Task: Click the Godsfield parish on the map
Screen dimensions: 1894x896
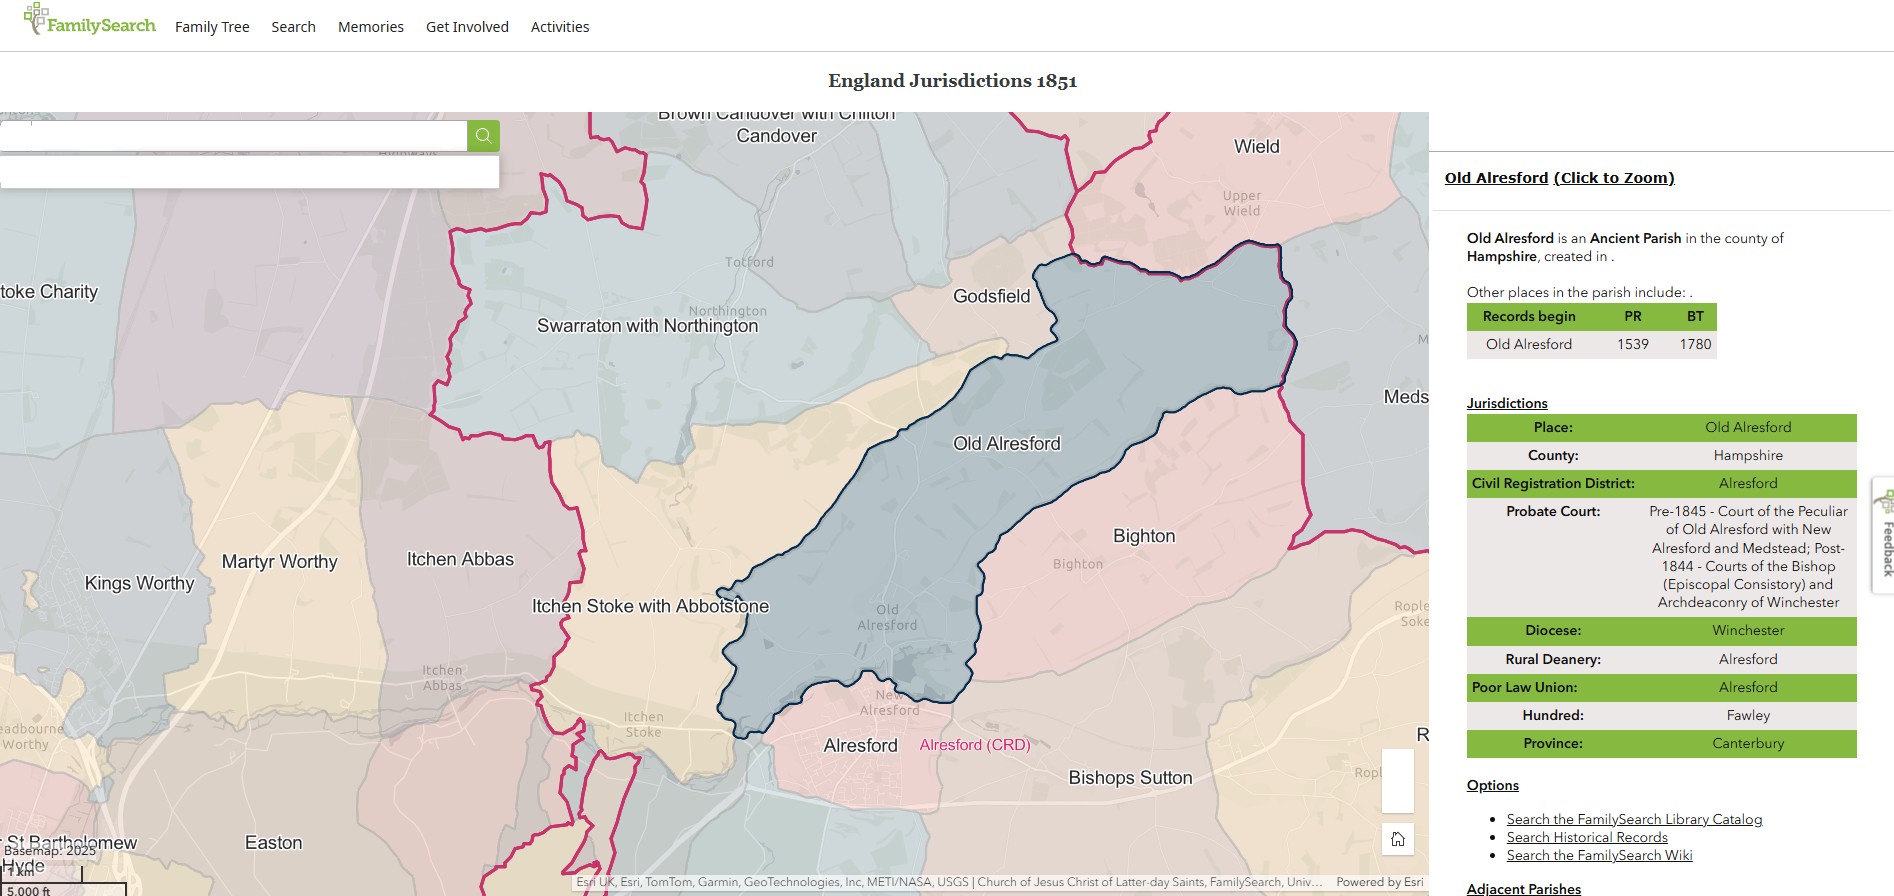Action: [x=991, y=296]
